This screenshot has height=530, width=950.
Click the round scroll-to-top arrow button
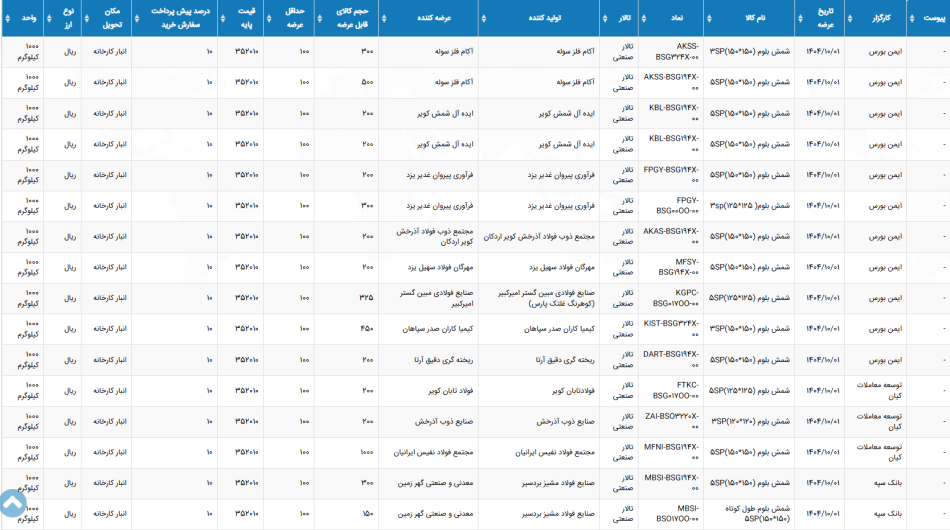(x=13, y=503)
